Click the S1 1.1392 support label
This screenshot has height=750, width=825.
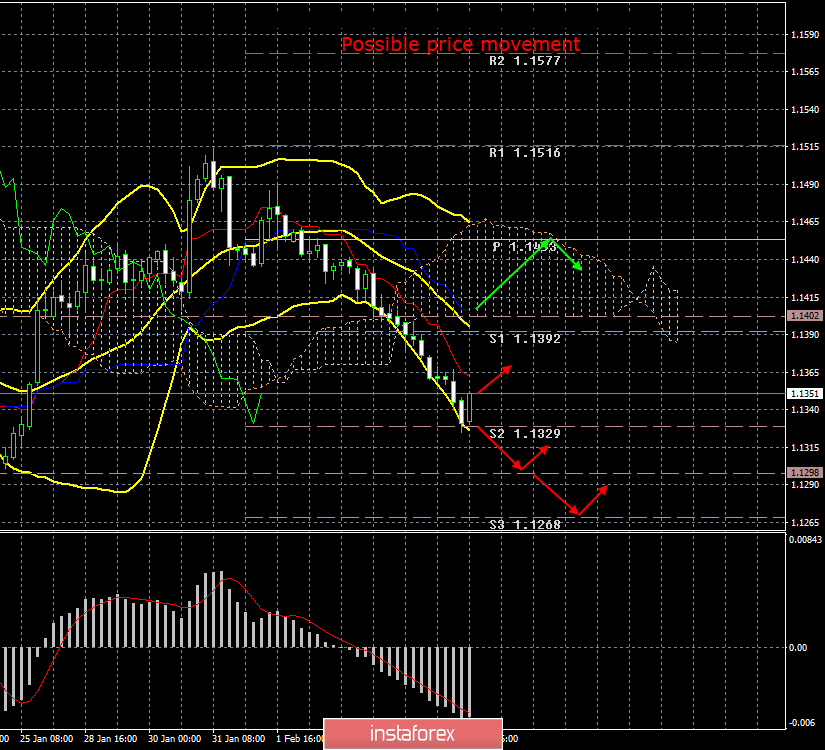(525, 339)
